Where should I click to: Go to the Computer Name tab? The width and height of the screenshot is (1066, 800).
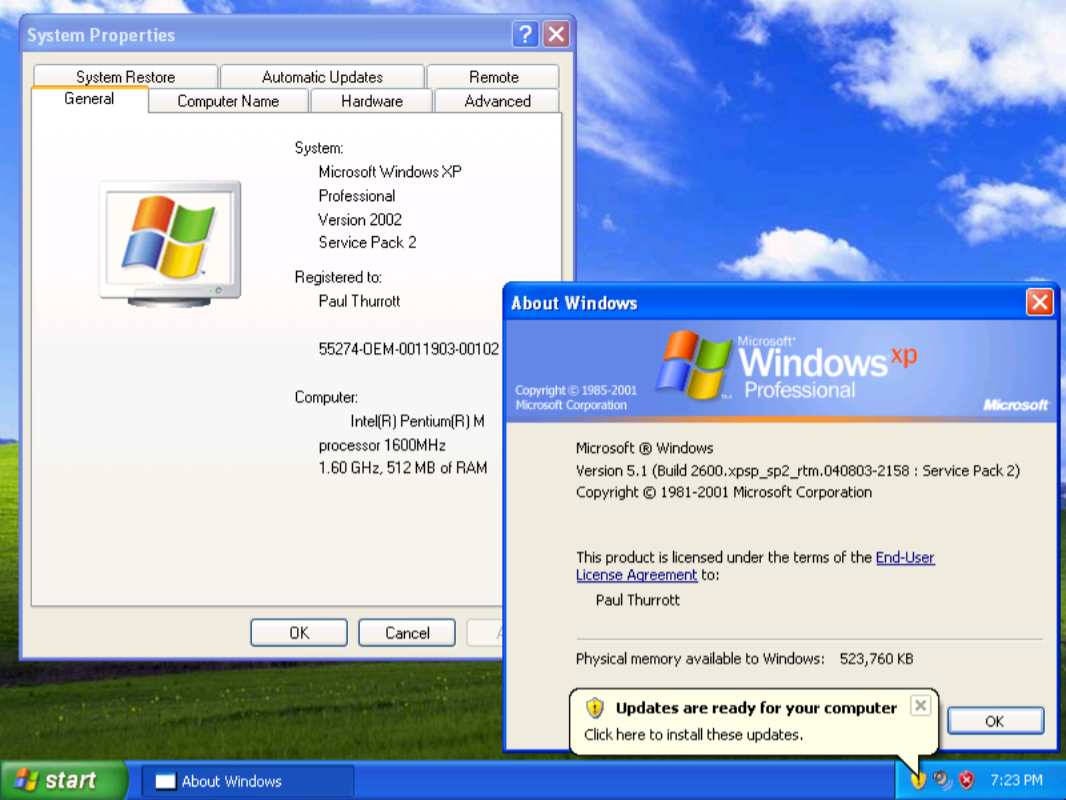coord(228,101)
